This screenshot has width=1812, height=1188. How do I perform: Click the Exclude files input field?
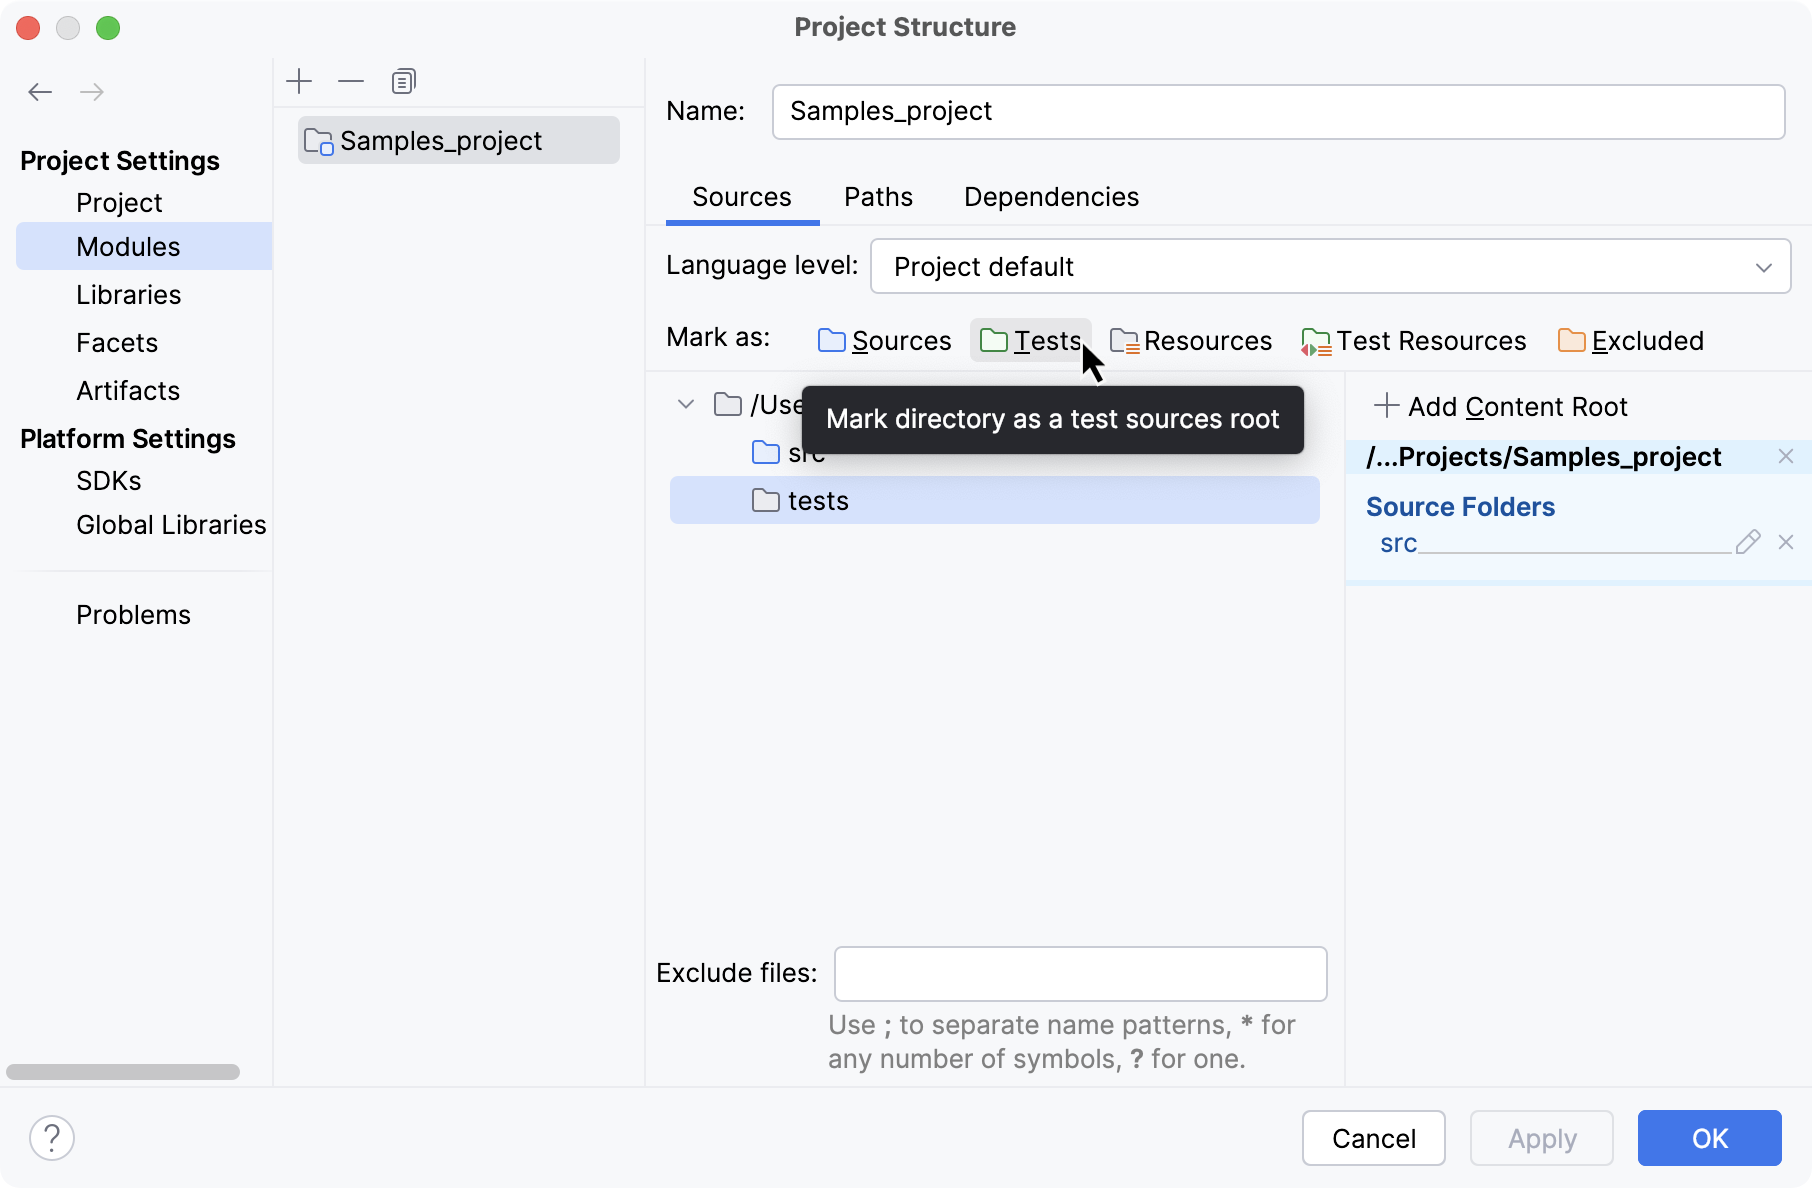coord(1079,973)
